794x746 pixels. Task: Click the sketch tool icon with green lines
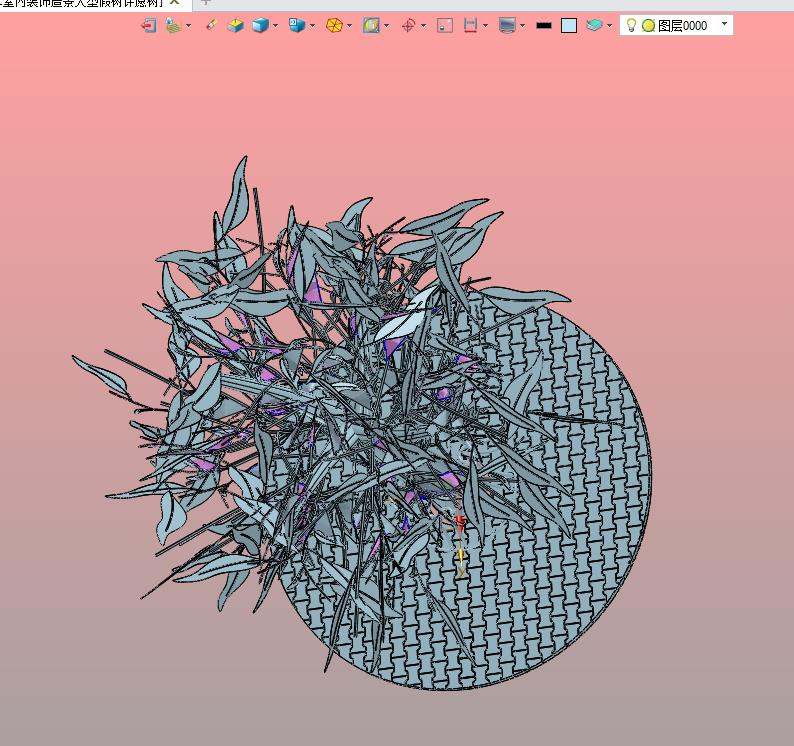click(x=173, y=25)
